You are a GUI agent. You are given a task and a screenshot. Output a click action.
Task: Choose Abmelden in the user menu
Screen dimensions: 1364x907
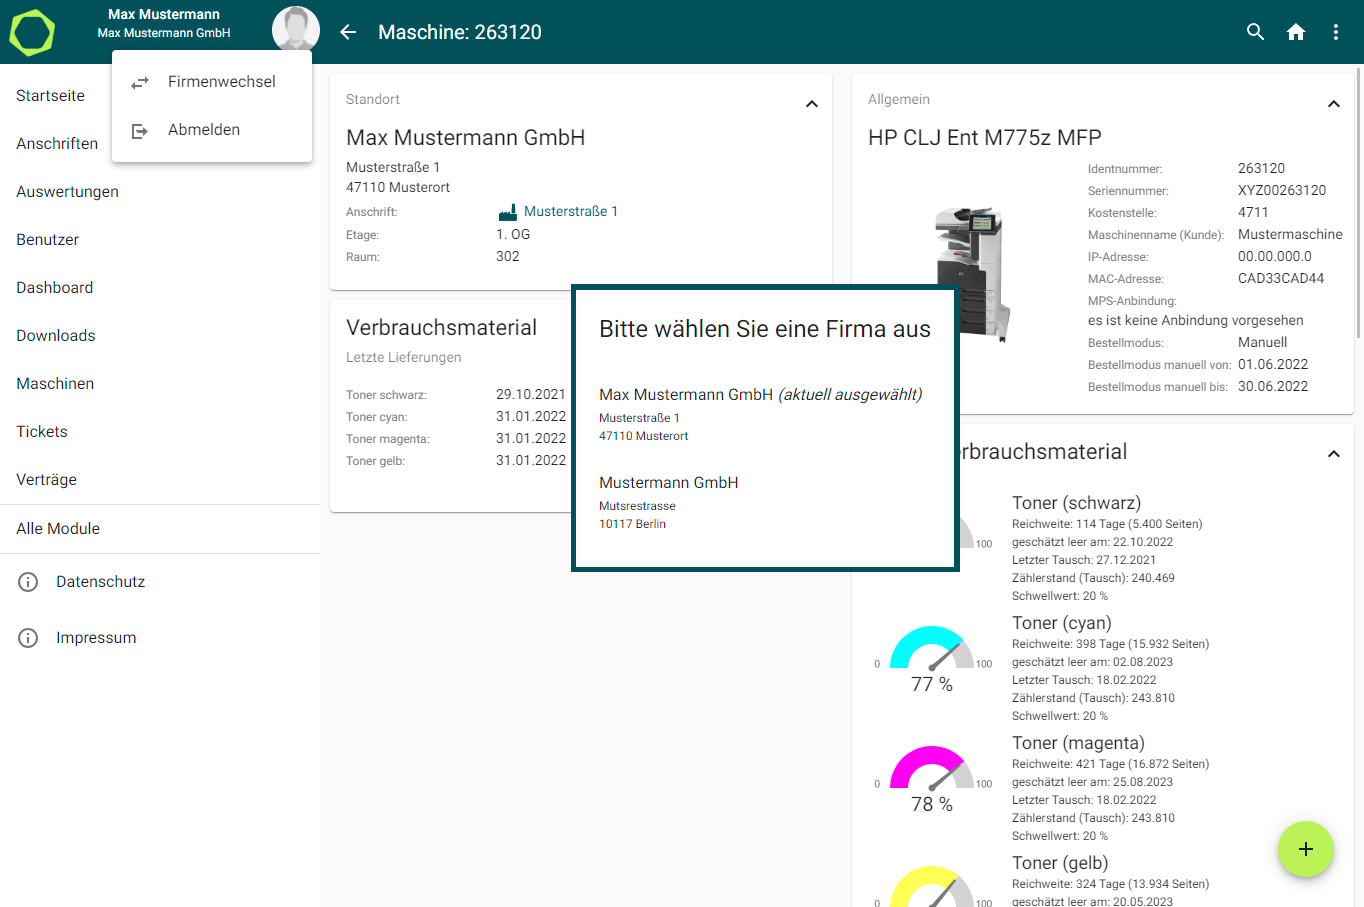pyautogui.click(x=204, y=130)
